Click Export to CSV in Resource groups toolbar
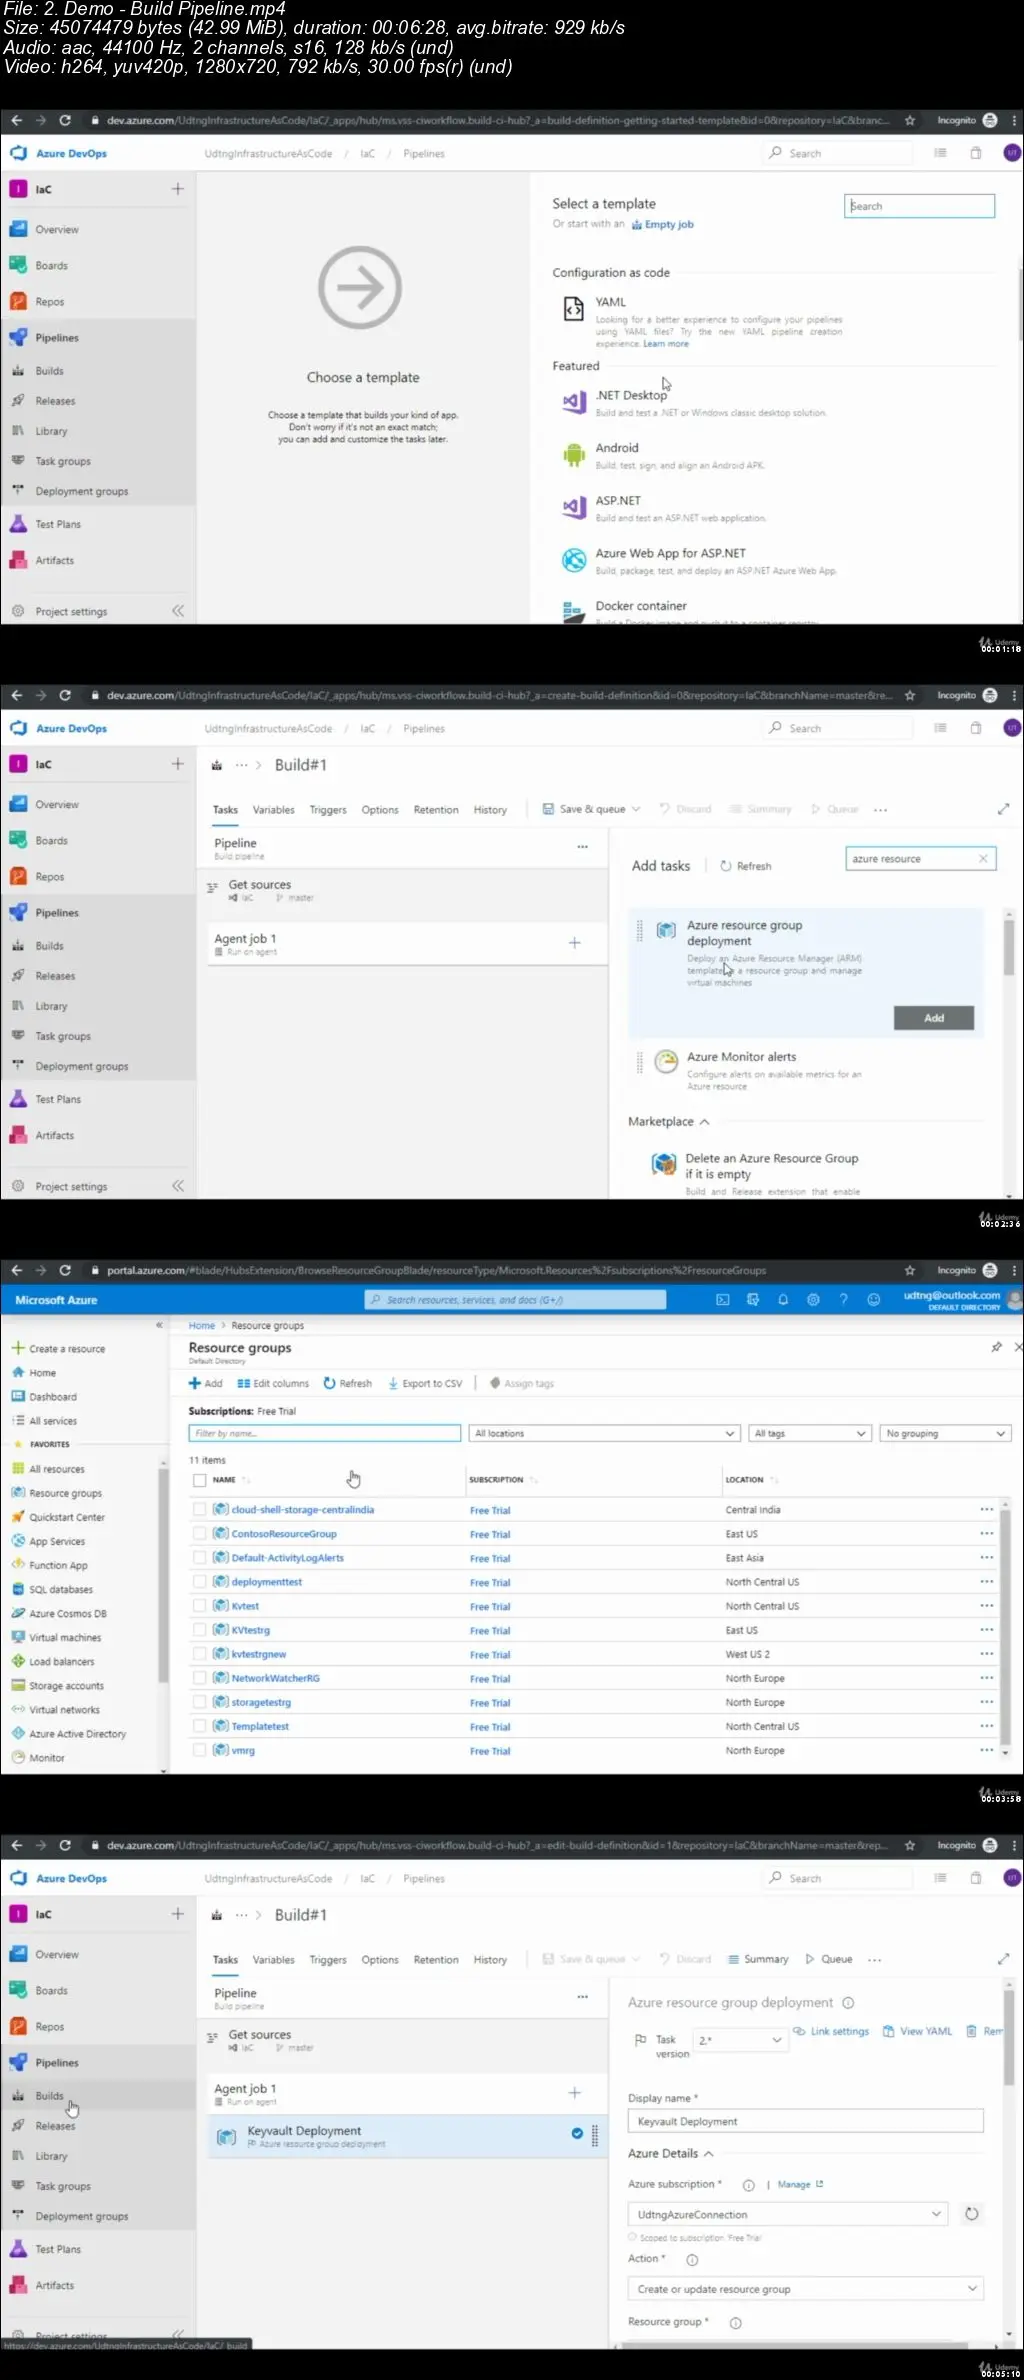 click(x=425, y=1383)
